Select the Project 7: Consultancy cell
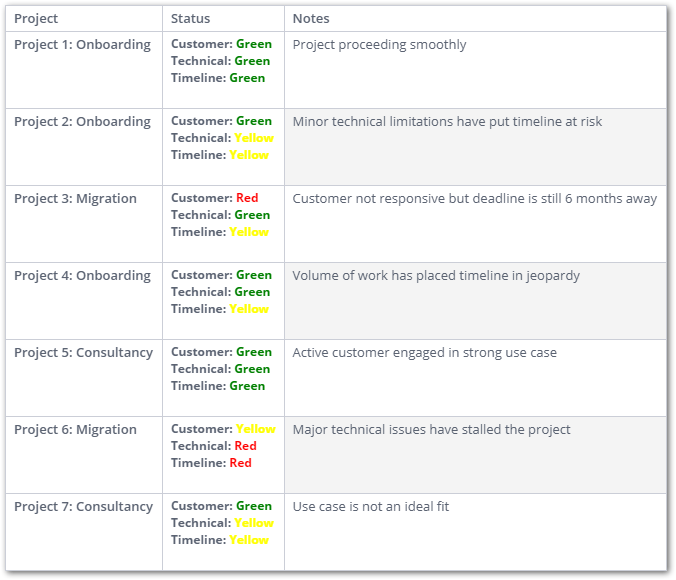 83,506
